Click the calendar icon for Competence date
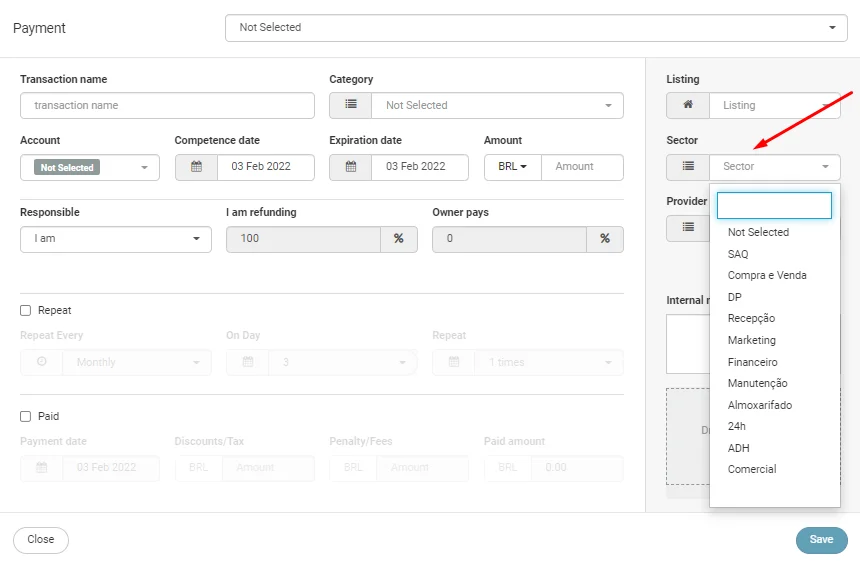This screenshot has height=567, width=860. click(x=196, y=167)
